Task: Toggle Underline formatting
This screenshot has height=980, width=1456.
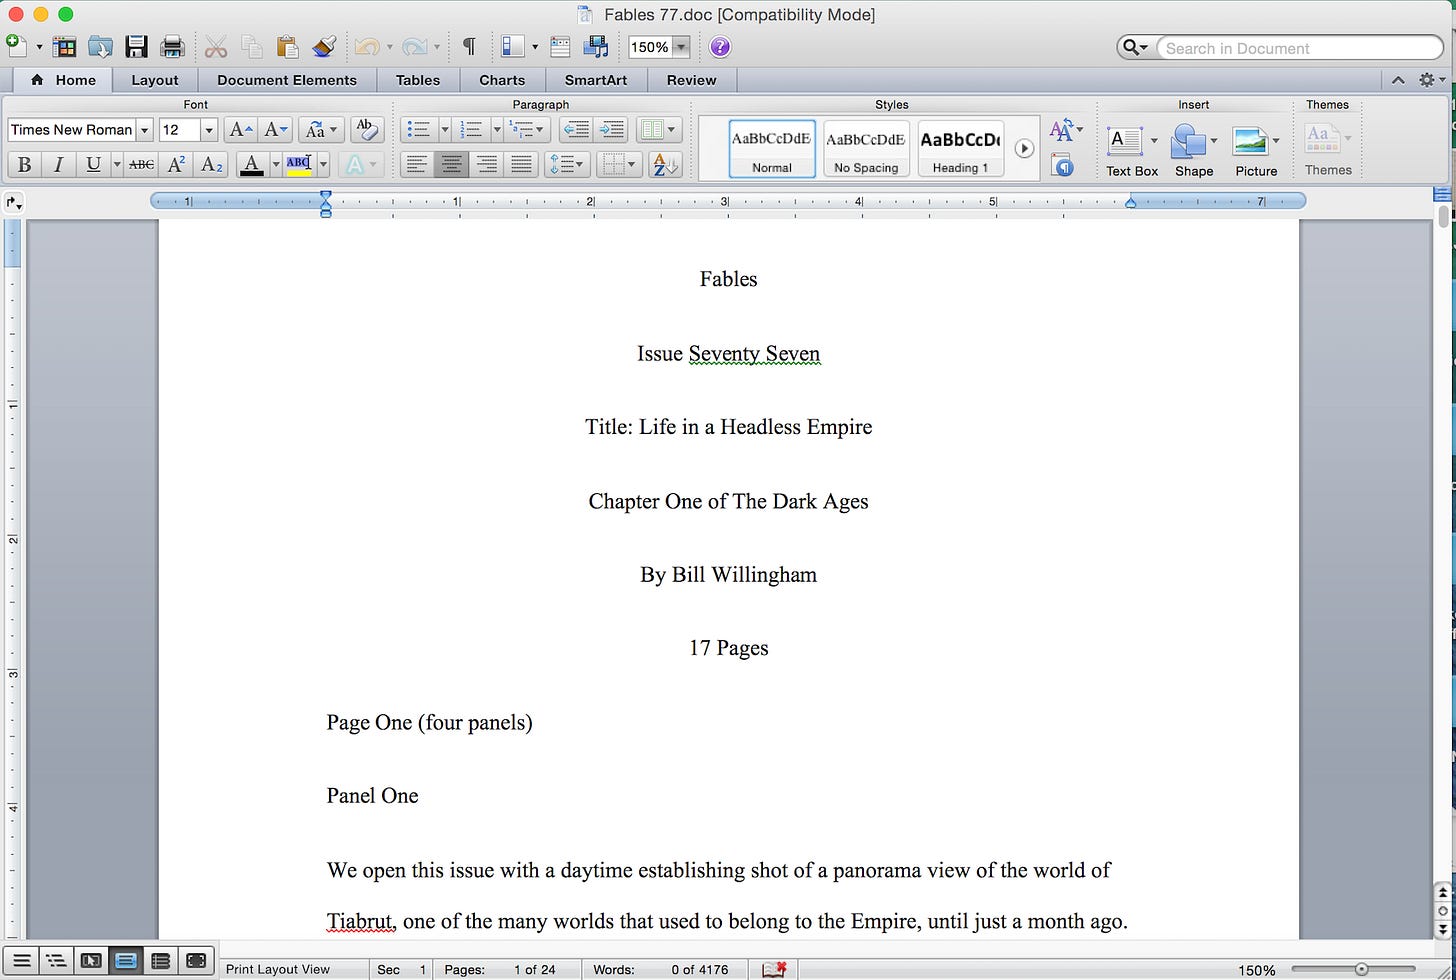Action: click(x=93, y=165)
